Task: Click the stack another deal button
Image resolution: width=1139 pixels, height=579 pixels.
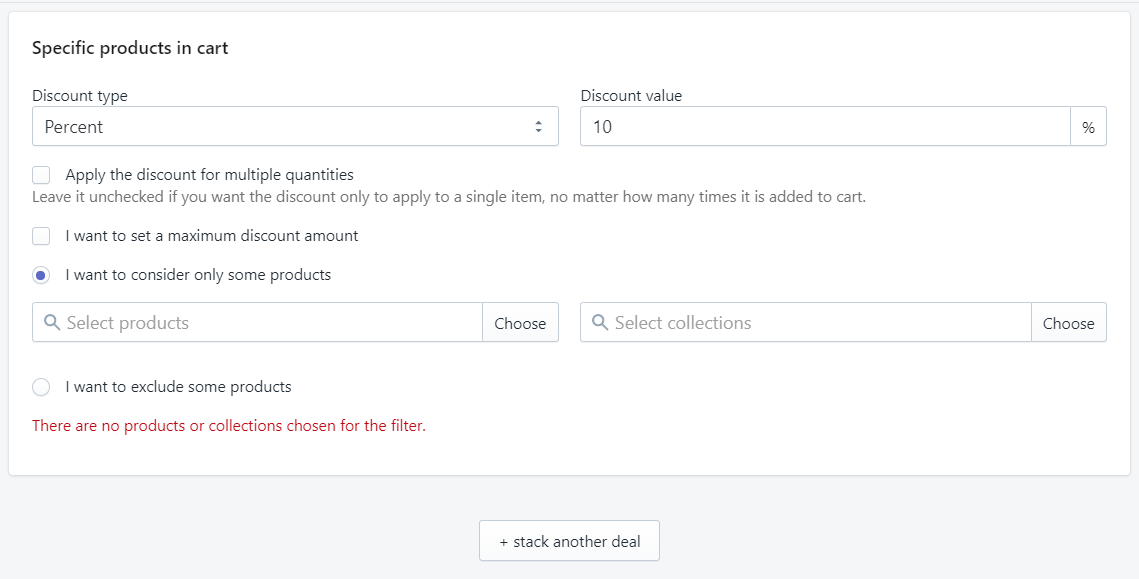Action: tap(569, 541)
